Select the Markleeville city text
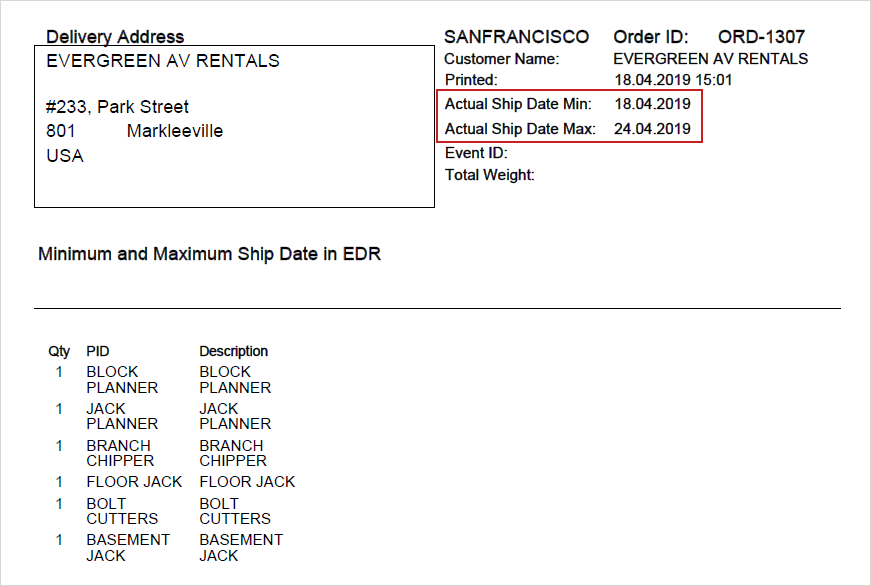Viewport: 871px width, 586px height. (x=175, y=131)
